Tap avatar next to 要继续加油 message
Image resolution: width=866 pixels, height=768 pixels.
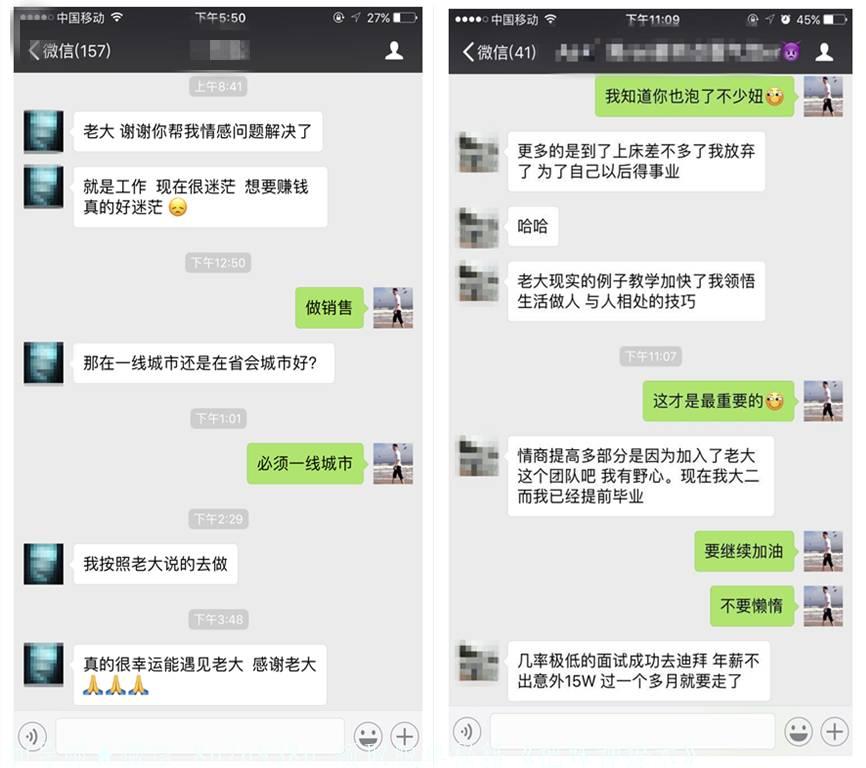point(823,550)
